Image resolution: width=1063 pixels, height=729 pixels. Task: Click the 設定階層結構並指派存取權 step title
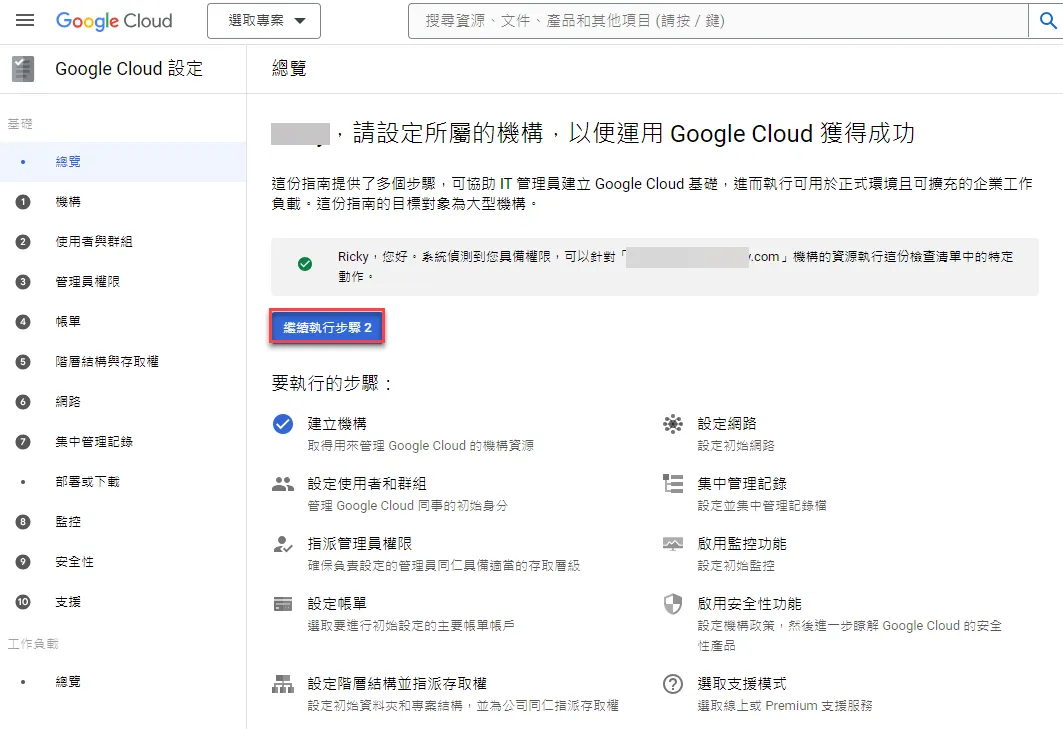point(397,684)
